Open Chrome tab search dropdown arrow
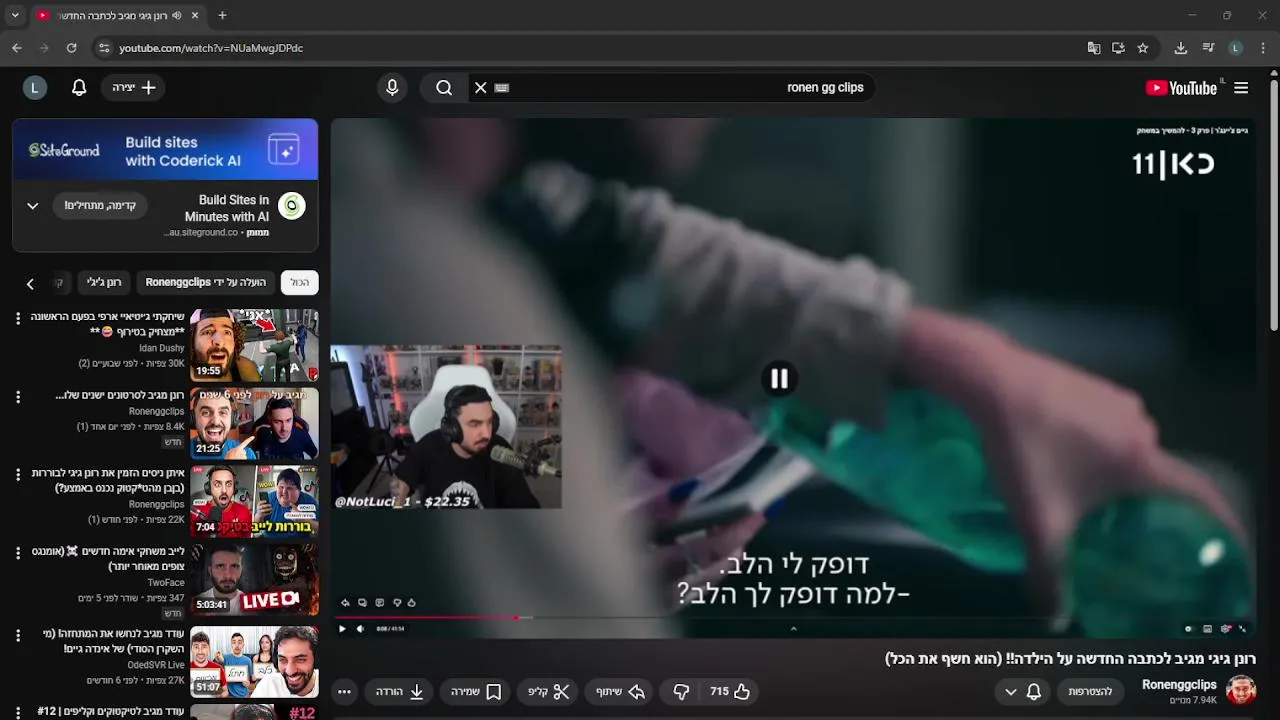The width and height of the screenshot is (1280, 720). [x=15, y=15]
